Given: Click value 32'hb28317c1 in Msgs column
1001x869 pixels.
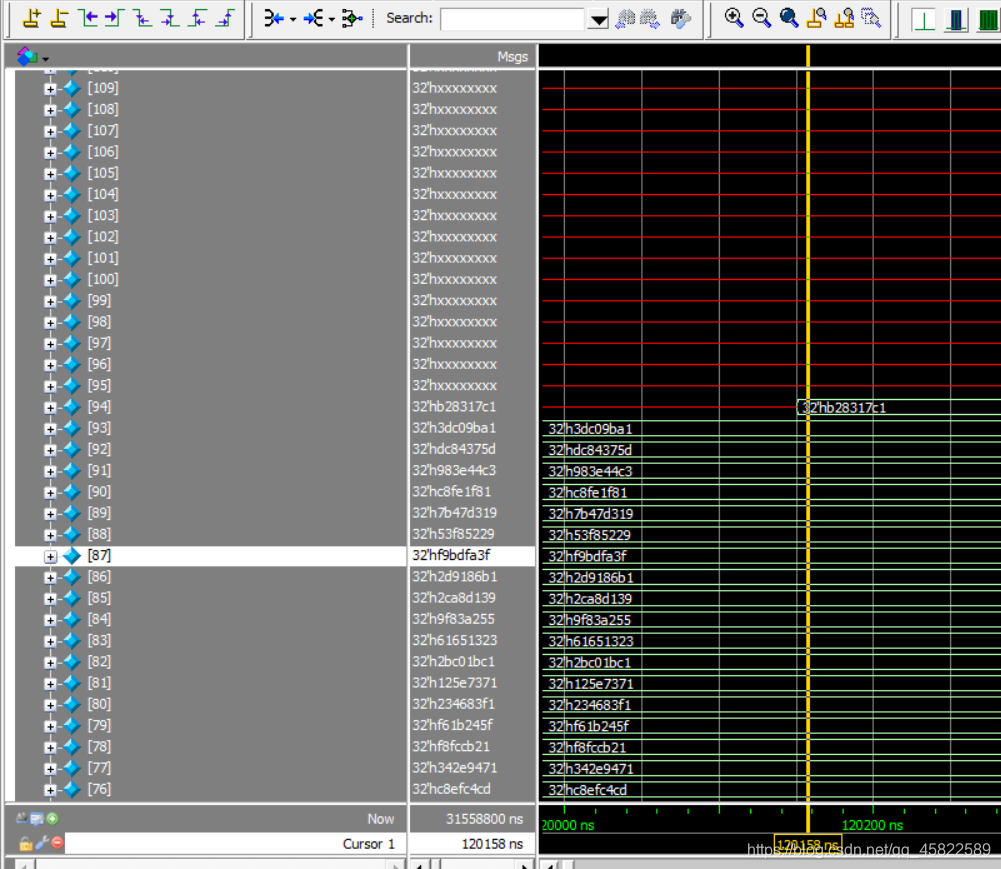Looking at the screenshot, I should pyautogui.click(x=454, y=407).
